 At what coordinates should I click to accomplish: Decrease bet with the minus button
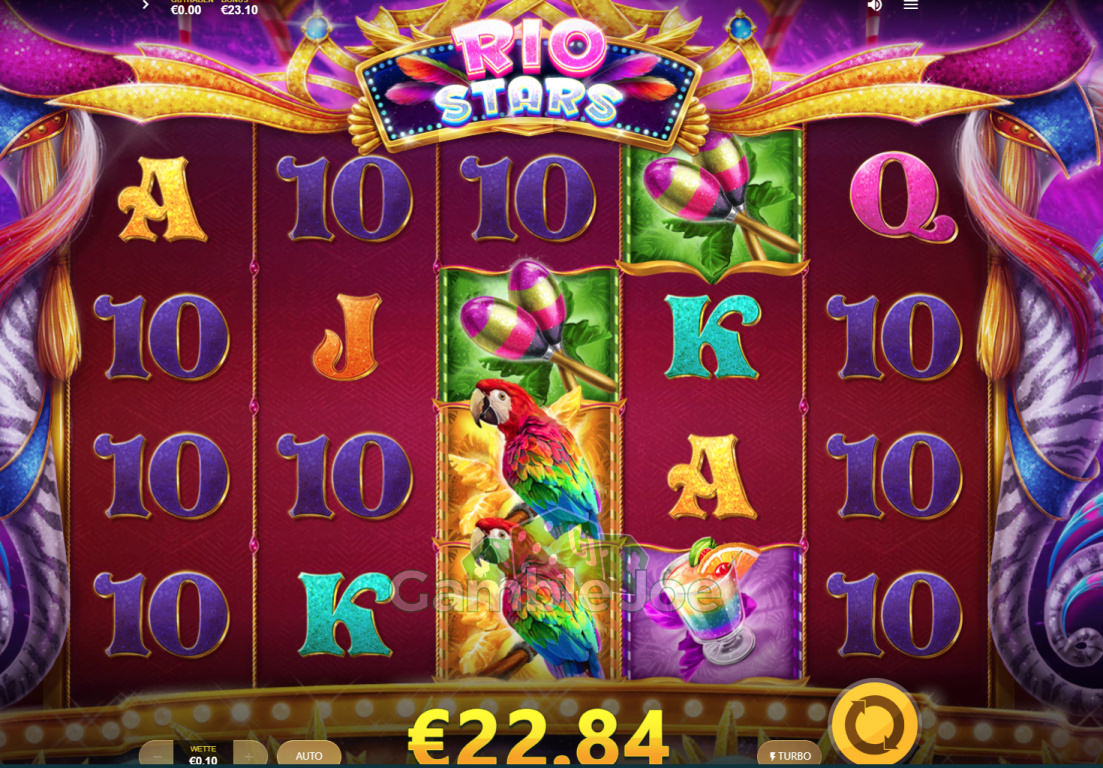point(156,755)
